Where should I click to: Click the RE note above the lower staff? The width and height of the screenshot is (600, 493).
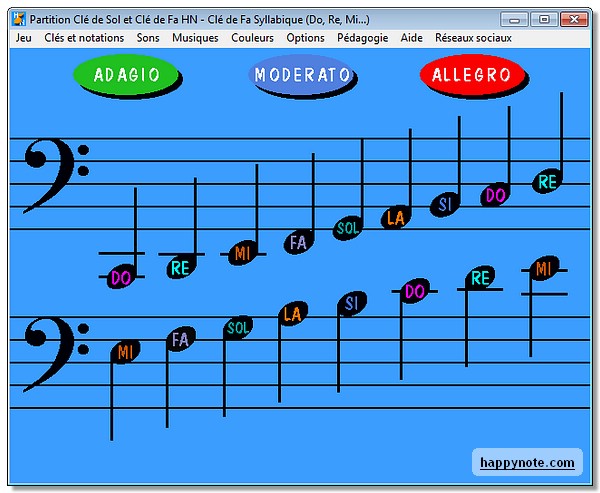[480, 278]
